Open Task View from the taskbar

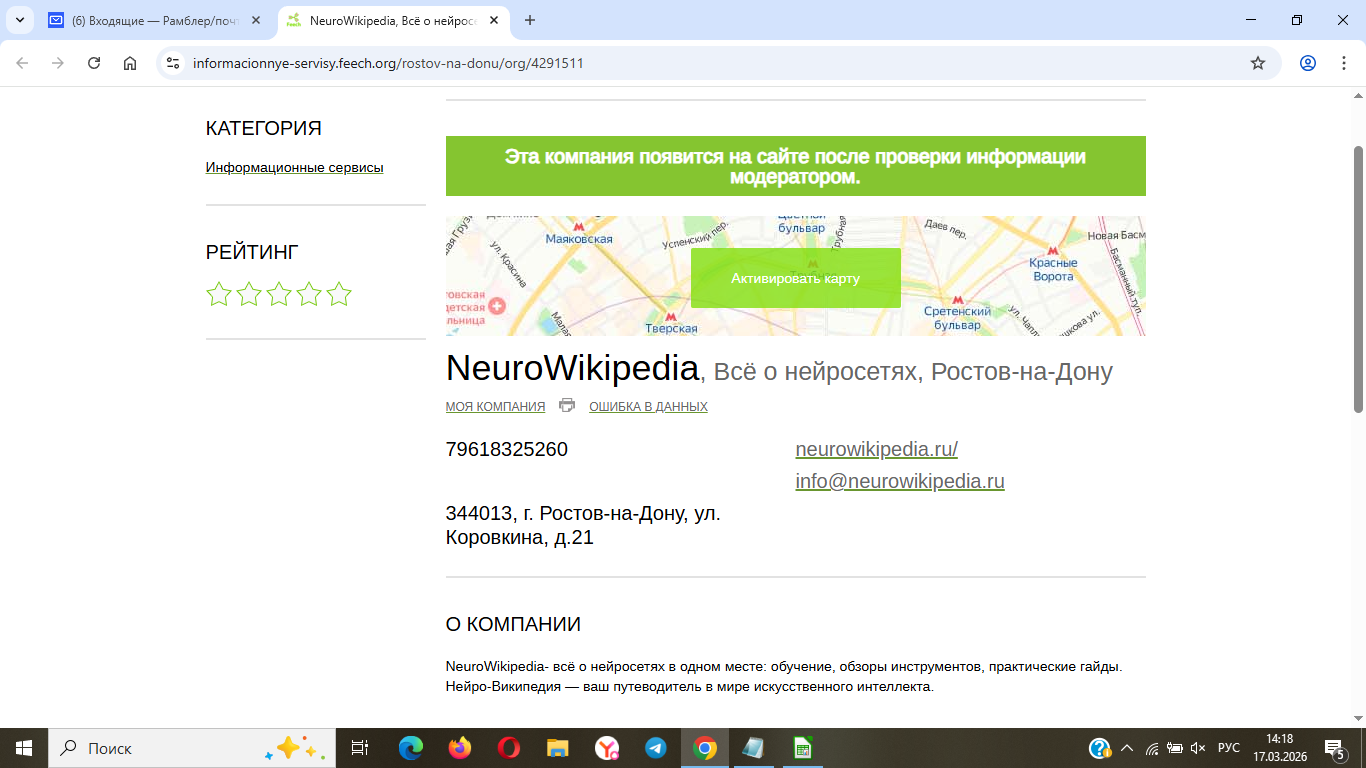coord(360,748)
